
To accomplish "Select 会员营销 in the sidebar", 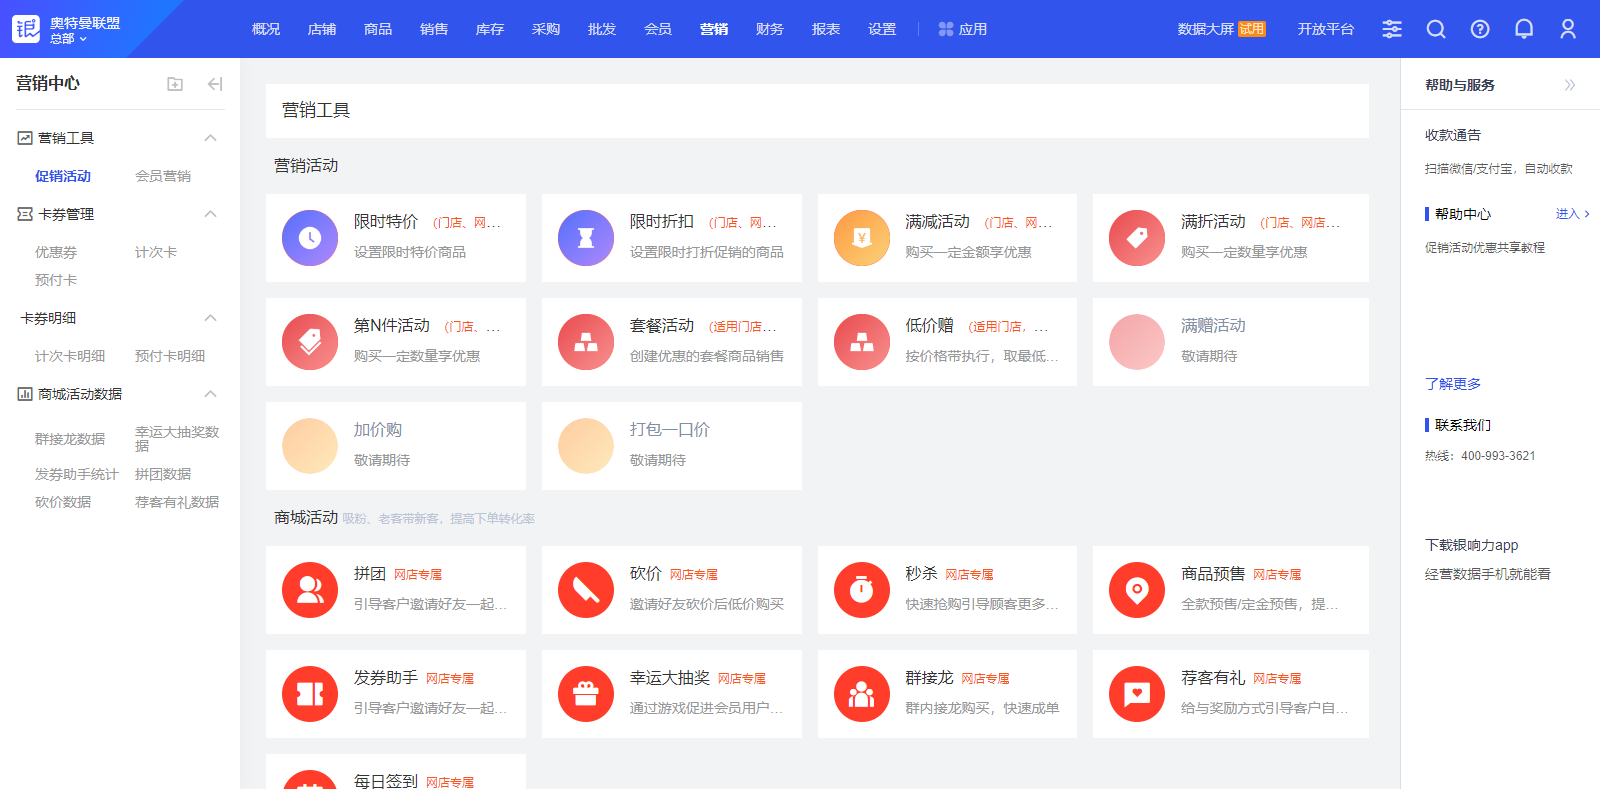I will pos(163,176).
